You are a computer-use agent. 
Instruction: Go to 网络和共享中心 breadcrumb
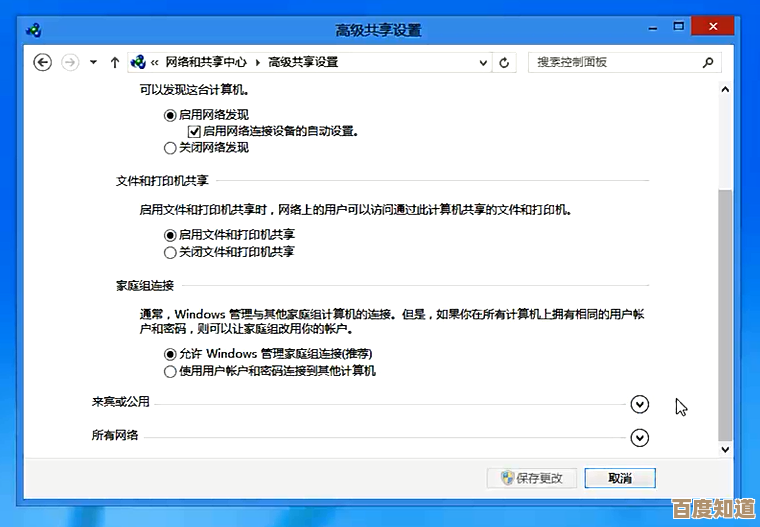point(205,62)
